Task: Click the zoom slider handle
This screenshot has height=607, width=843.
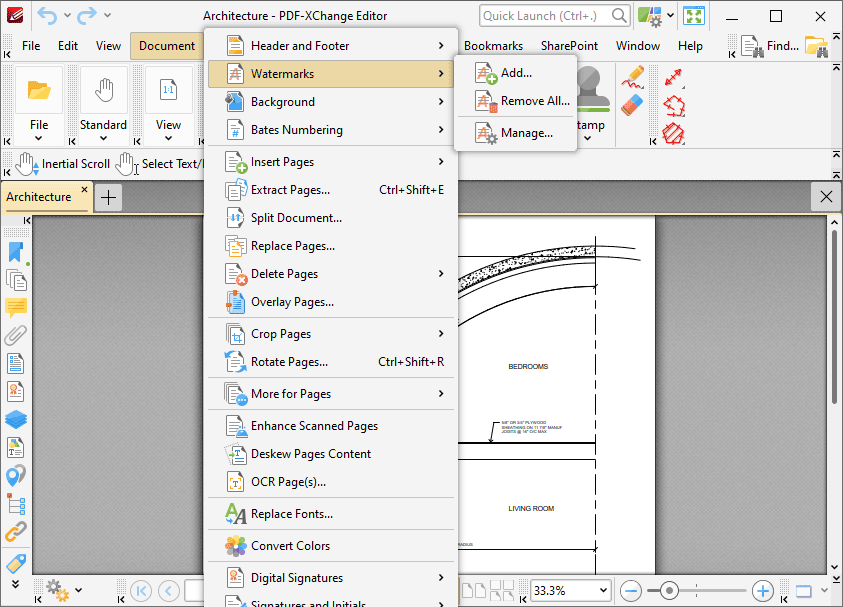Action: 669,591
